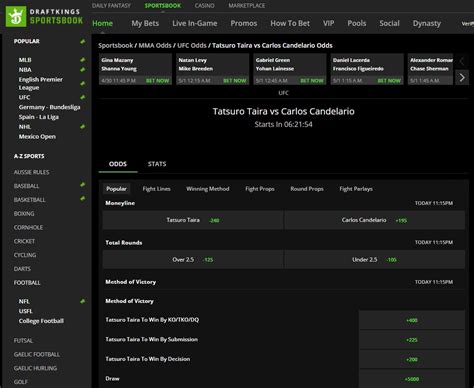The image size is (474, 388).
Task: Select the Popular bet category
Action: coord(116,189)
